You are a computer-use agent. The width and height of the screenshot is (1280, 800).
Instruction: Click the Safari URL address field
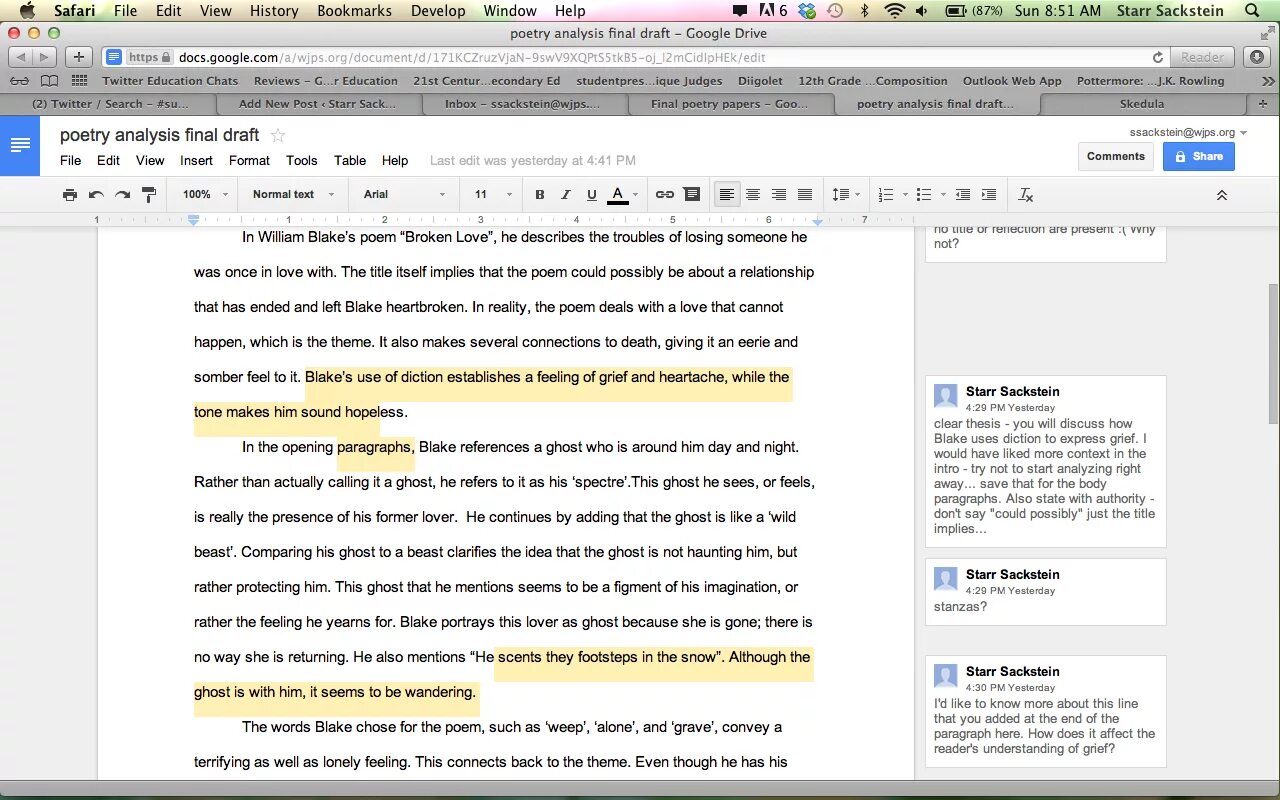(635, 57)
